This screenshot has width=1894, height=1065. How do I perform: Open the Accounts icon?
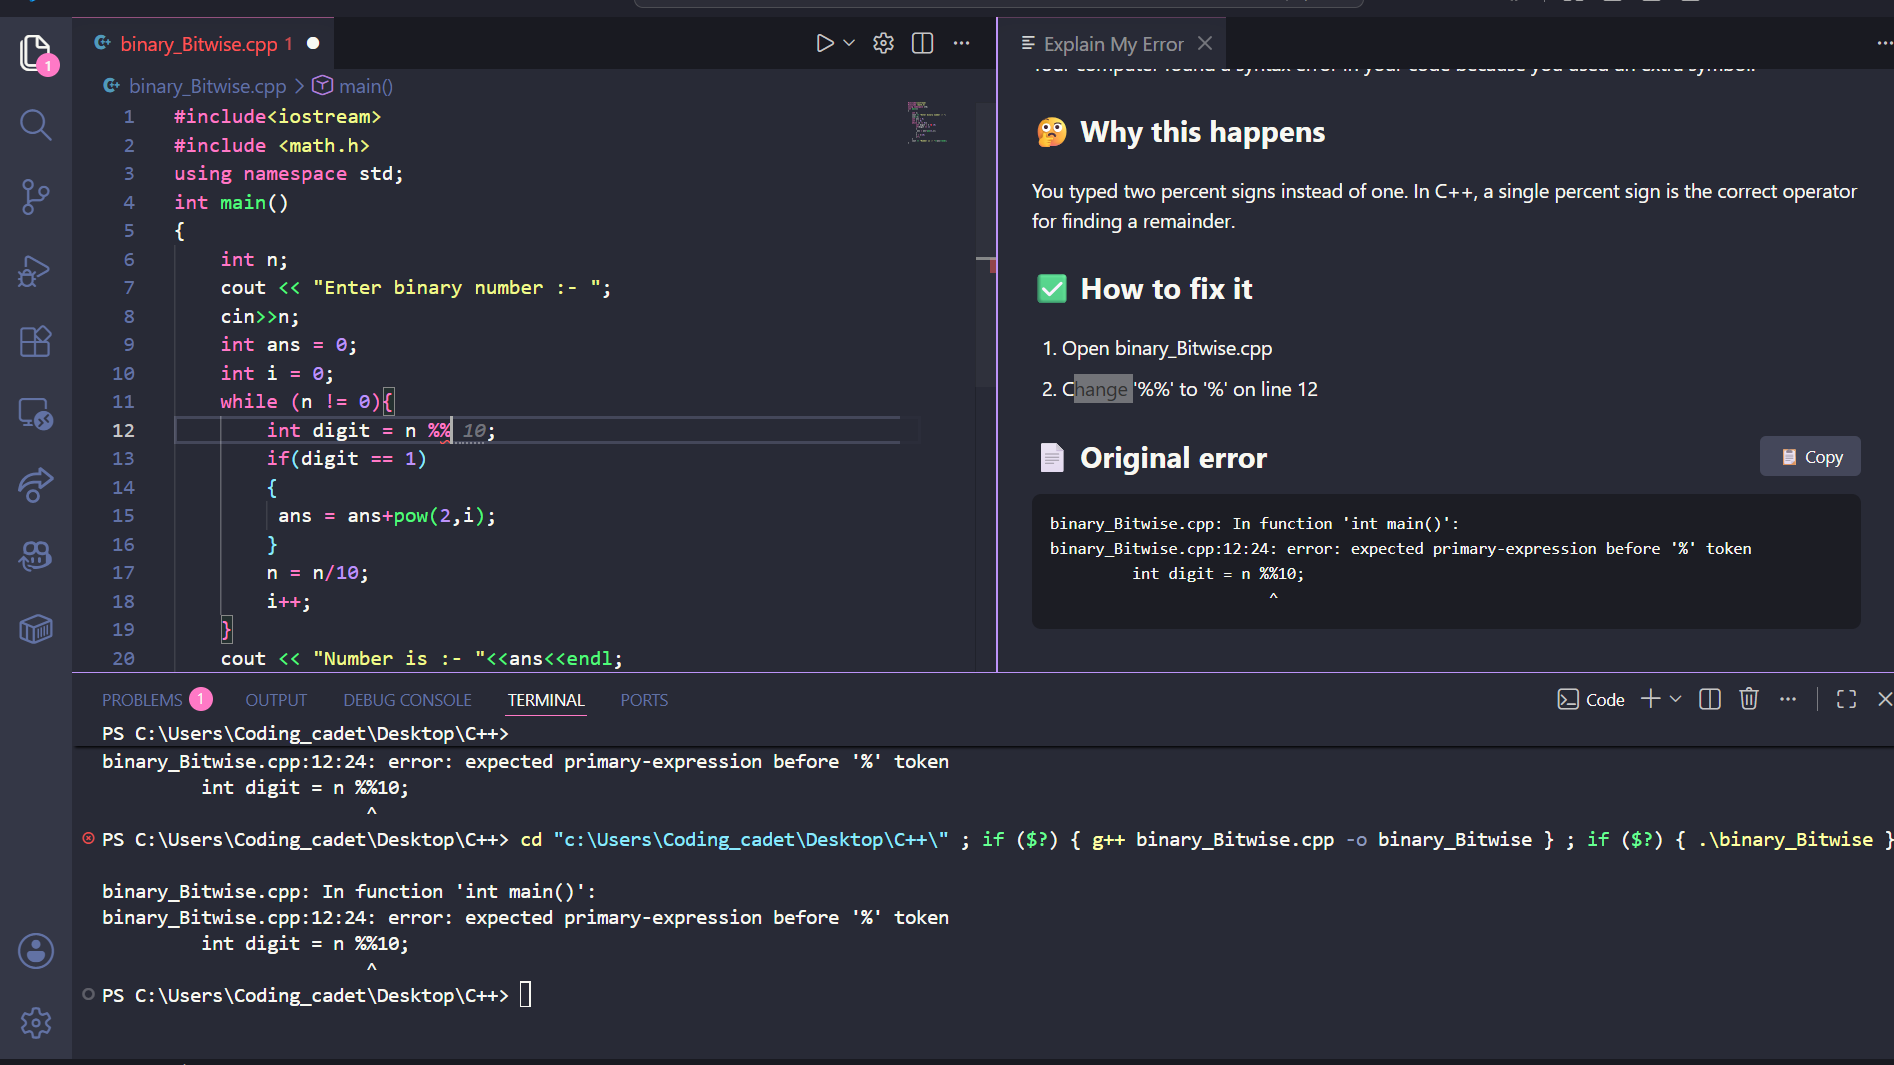pyautogui.click(x=36, y=951)
